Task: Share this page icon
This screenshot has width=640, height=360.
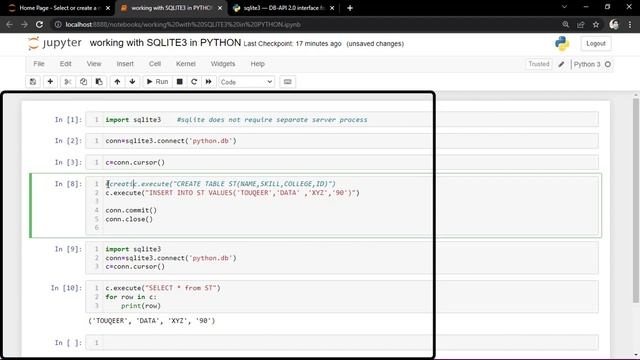Action: tap(580, 24)
